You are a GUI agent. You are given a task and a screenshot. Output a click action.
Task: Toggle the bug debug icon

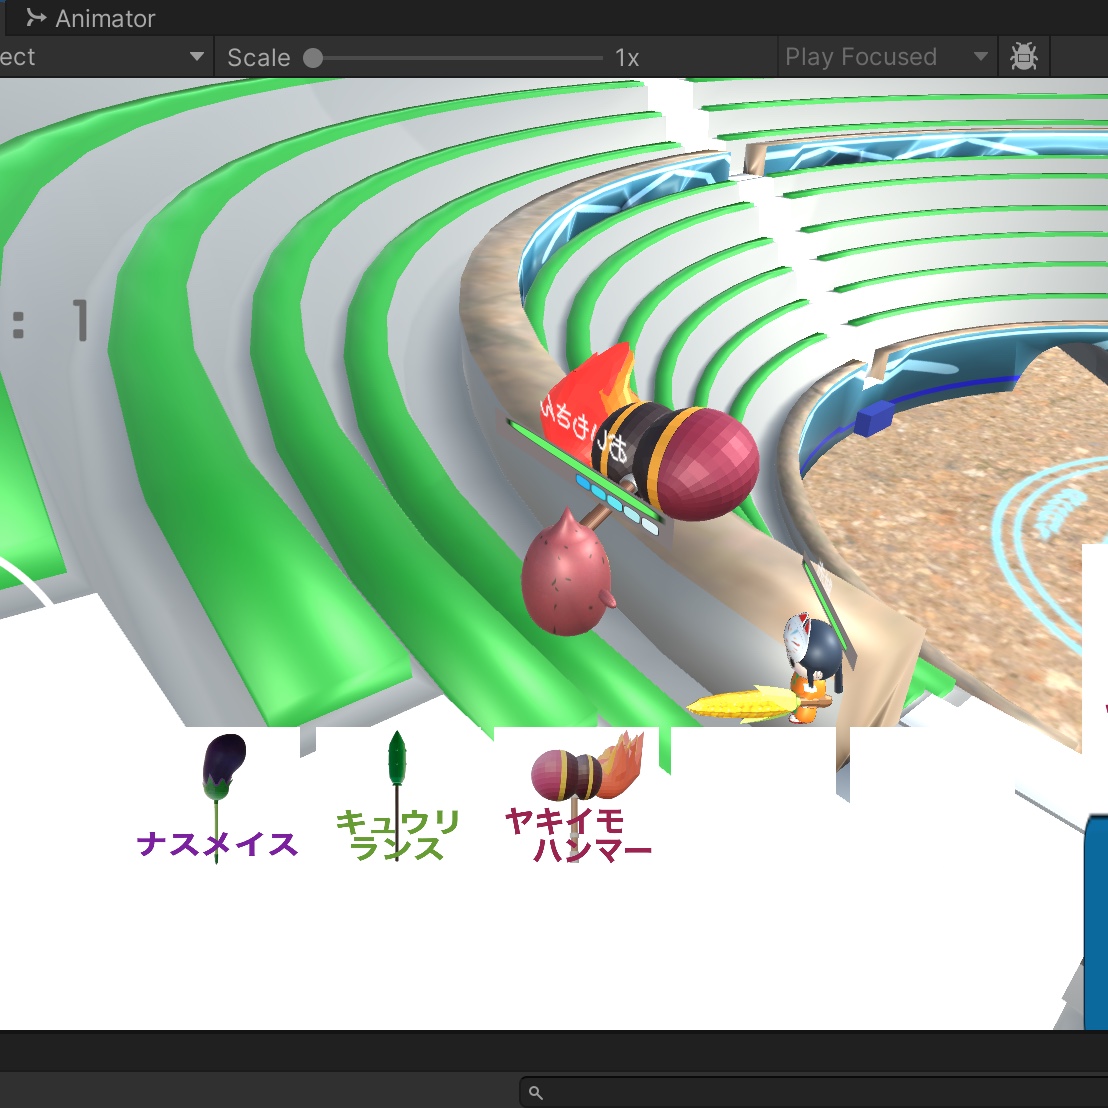[1023, 57]
